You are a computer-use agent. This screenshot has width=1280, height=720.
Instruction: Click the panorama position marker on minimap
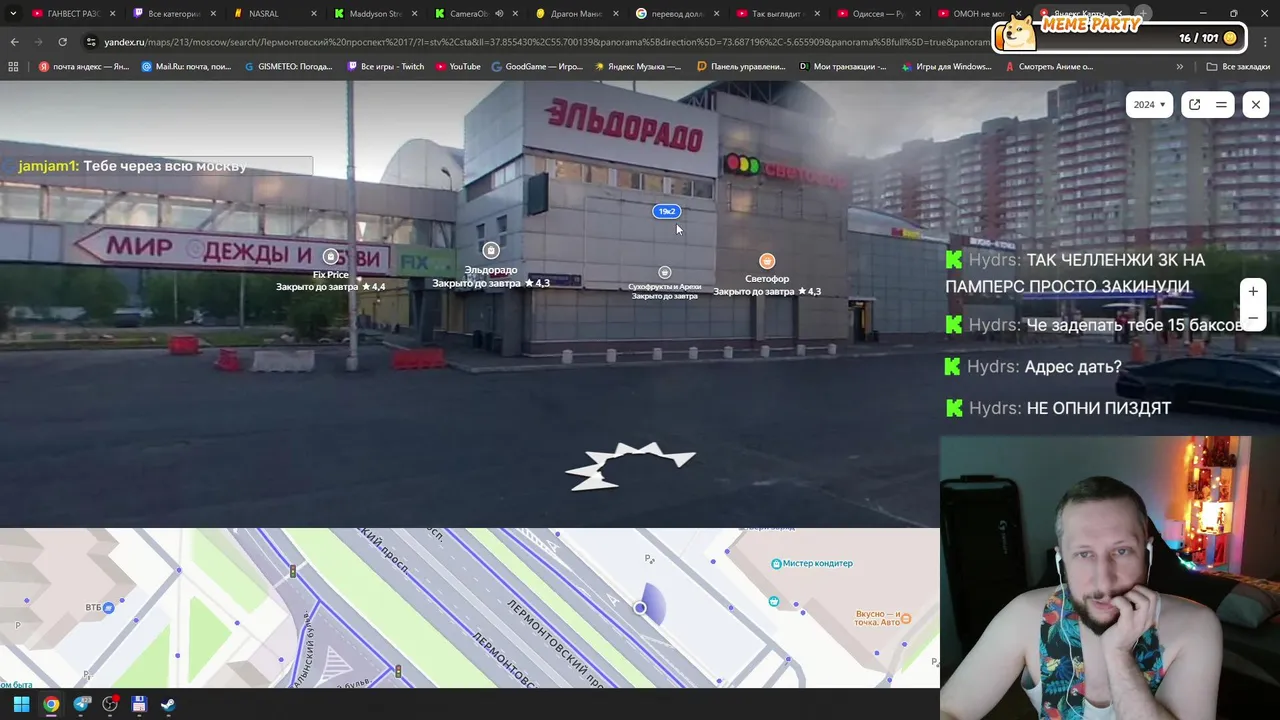[640, 607]
